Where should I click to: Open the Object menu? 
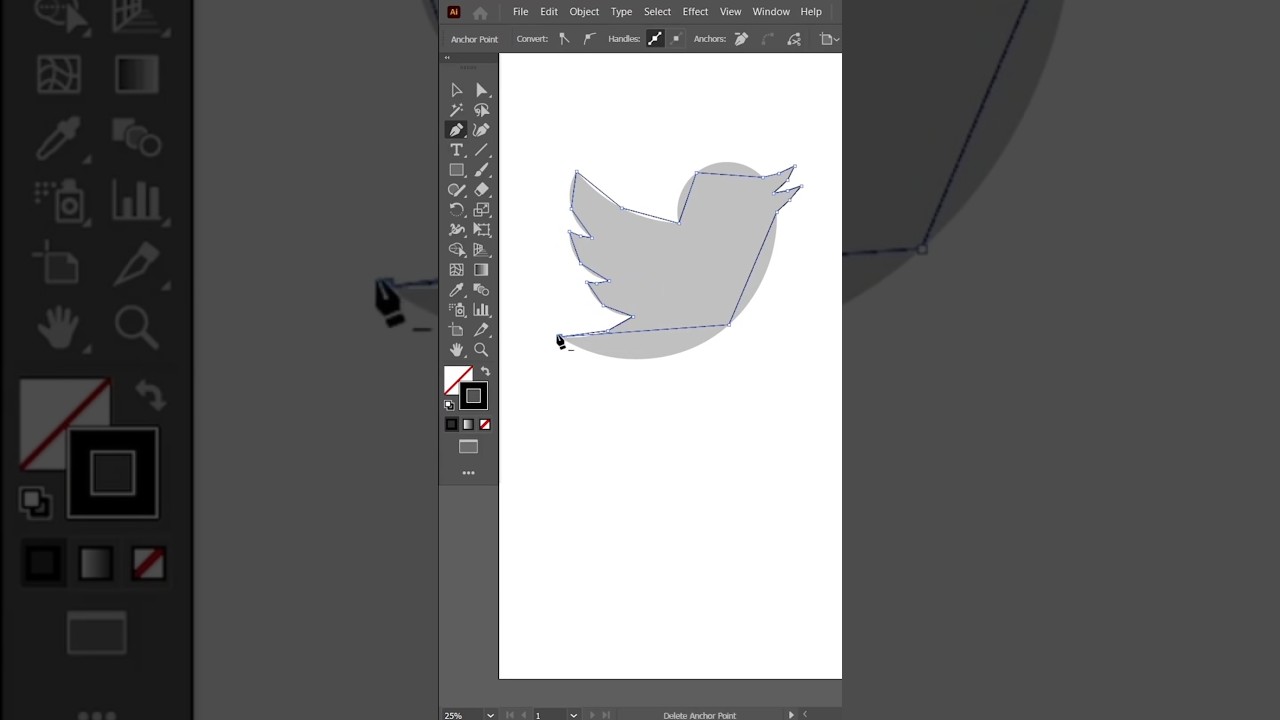click(584, 12)
